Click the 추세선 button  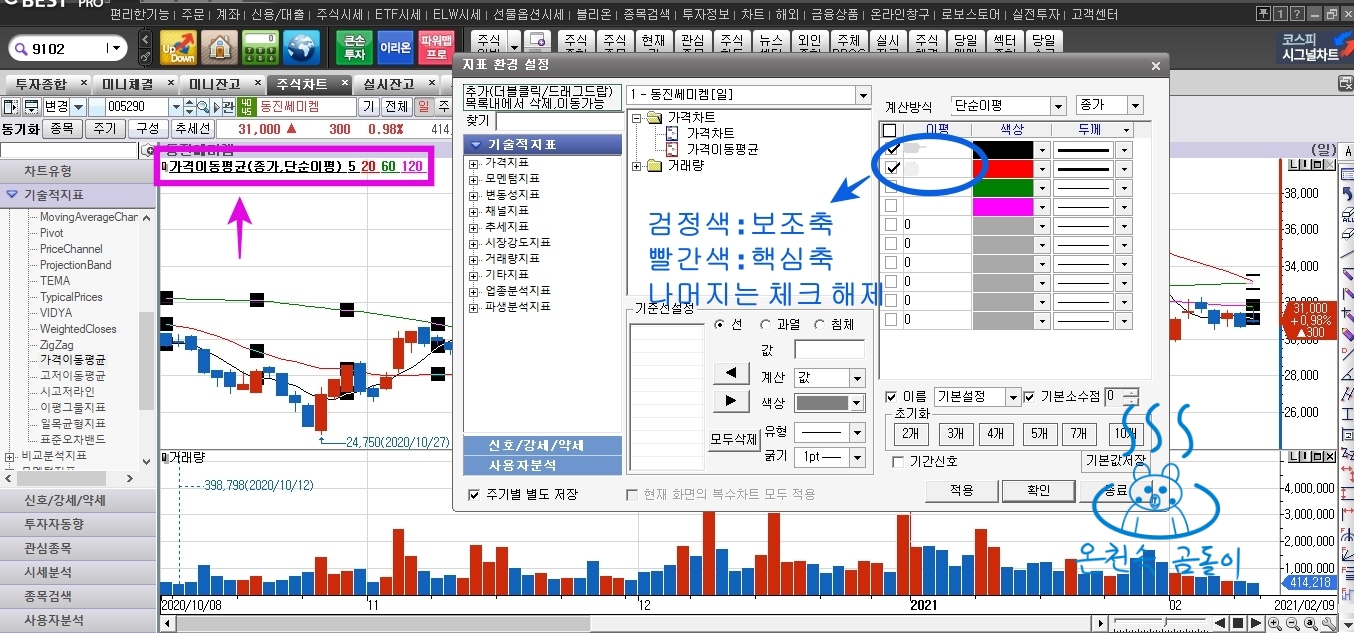tap(191, 129)
